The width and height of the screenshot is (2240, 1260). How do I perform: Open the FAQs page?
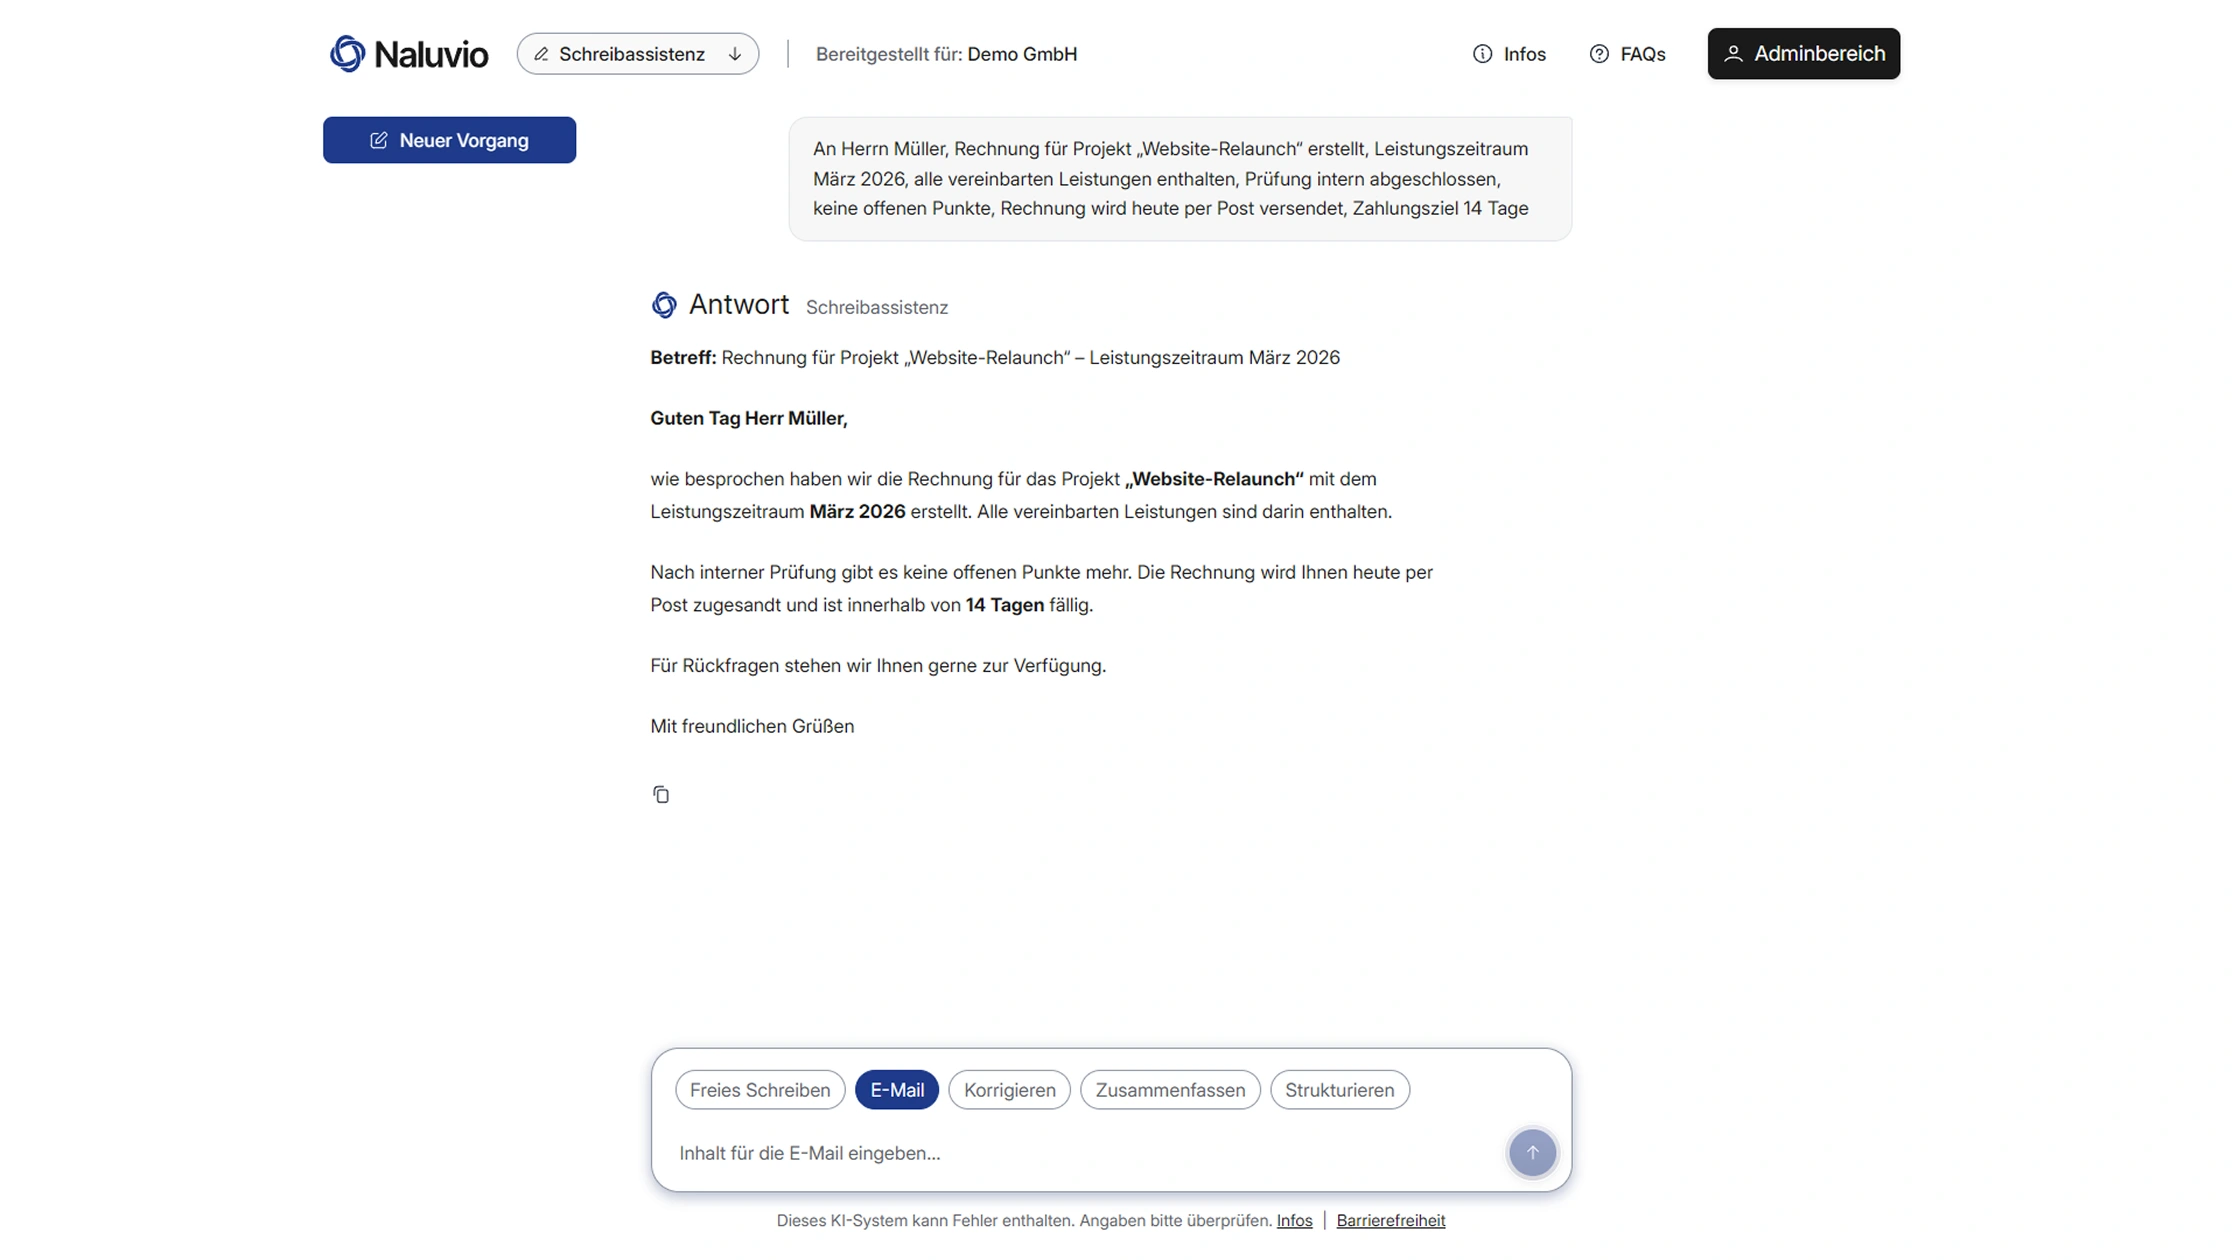(x=1627, y=54)
